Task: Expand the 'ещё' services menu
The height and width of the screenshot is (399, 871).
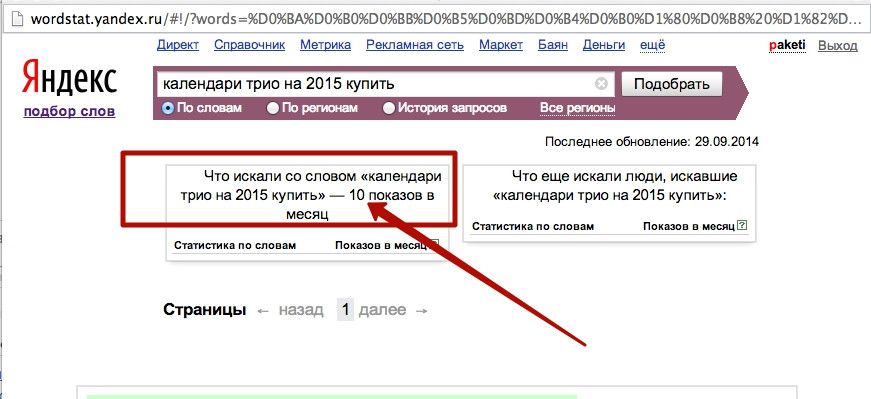Action: pyautogui.click(x=653, y=46)
